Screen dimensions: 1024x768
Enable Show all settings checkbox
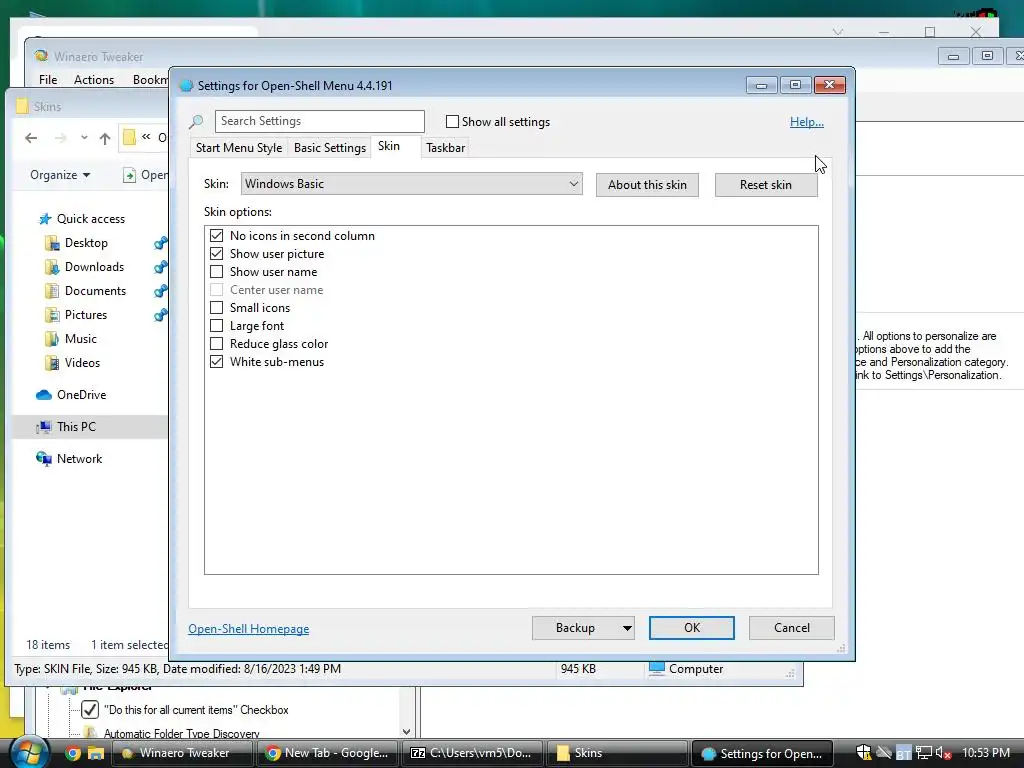tap(452, 121)
